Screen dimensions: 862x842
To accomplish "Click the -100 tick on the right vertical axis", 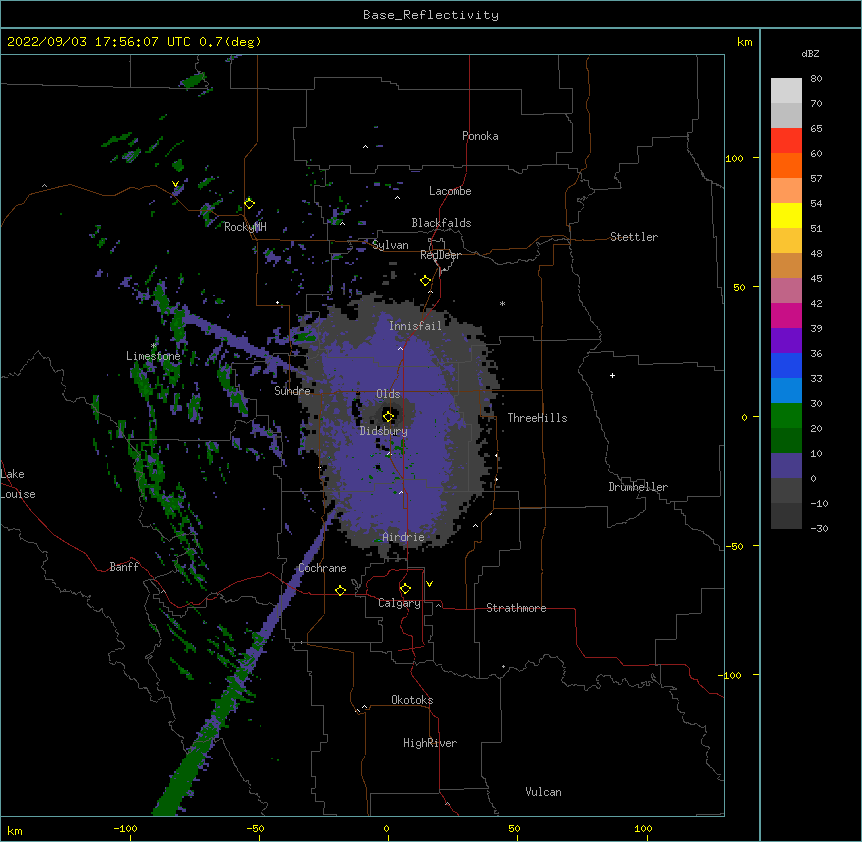I will pos(731,675).
